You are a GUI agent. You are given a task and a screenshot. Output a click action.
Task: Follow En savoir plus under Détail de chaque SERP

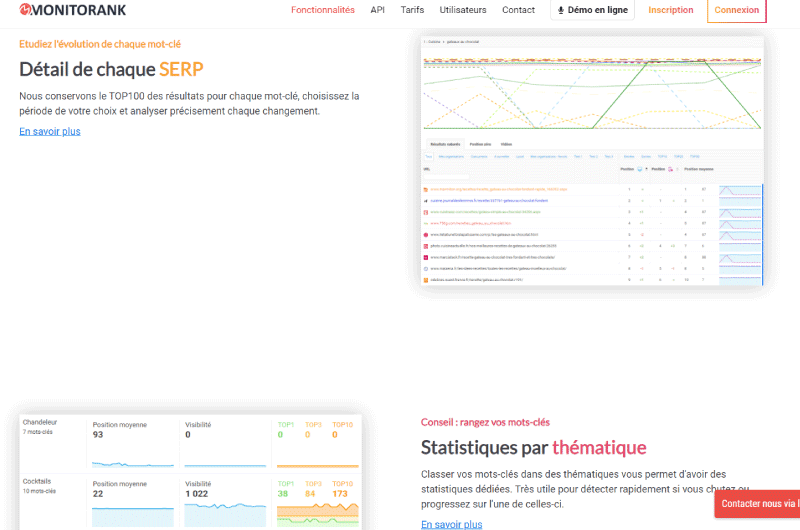coord(50,131)
